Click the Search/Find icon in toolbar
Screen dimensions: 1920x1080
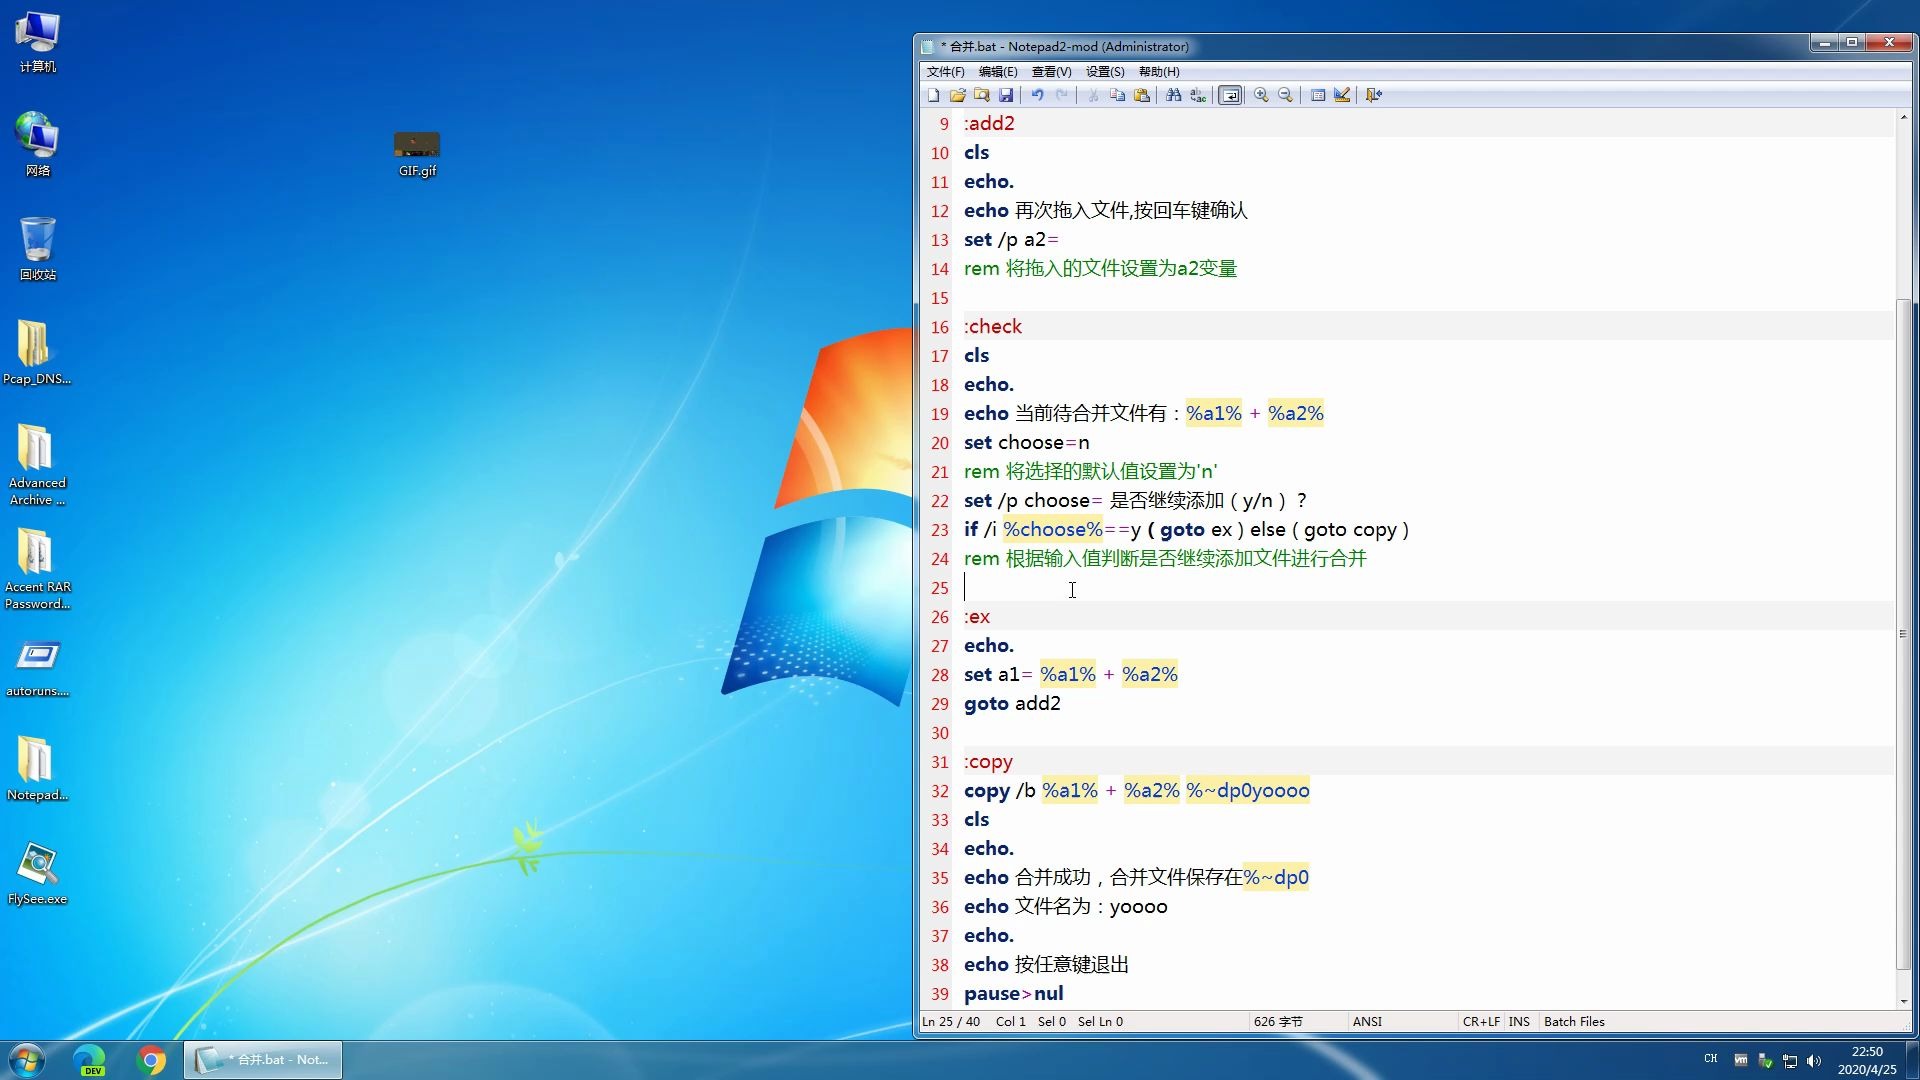tap(1171, 94)
